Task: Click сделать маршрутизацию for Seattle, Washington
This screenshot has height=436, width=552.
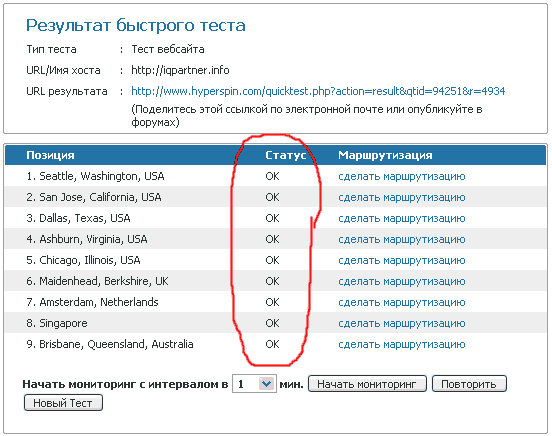Action: point(402,176)
